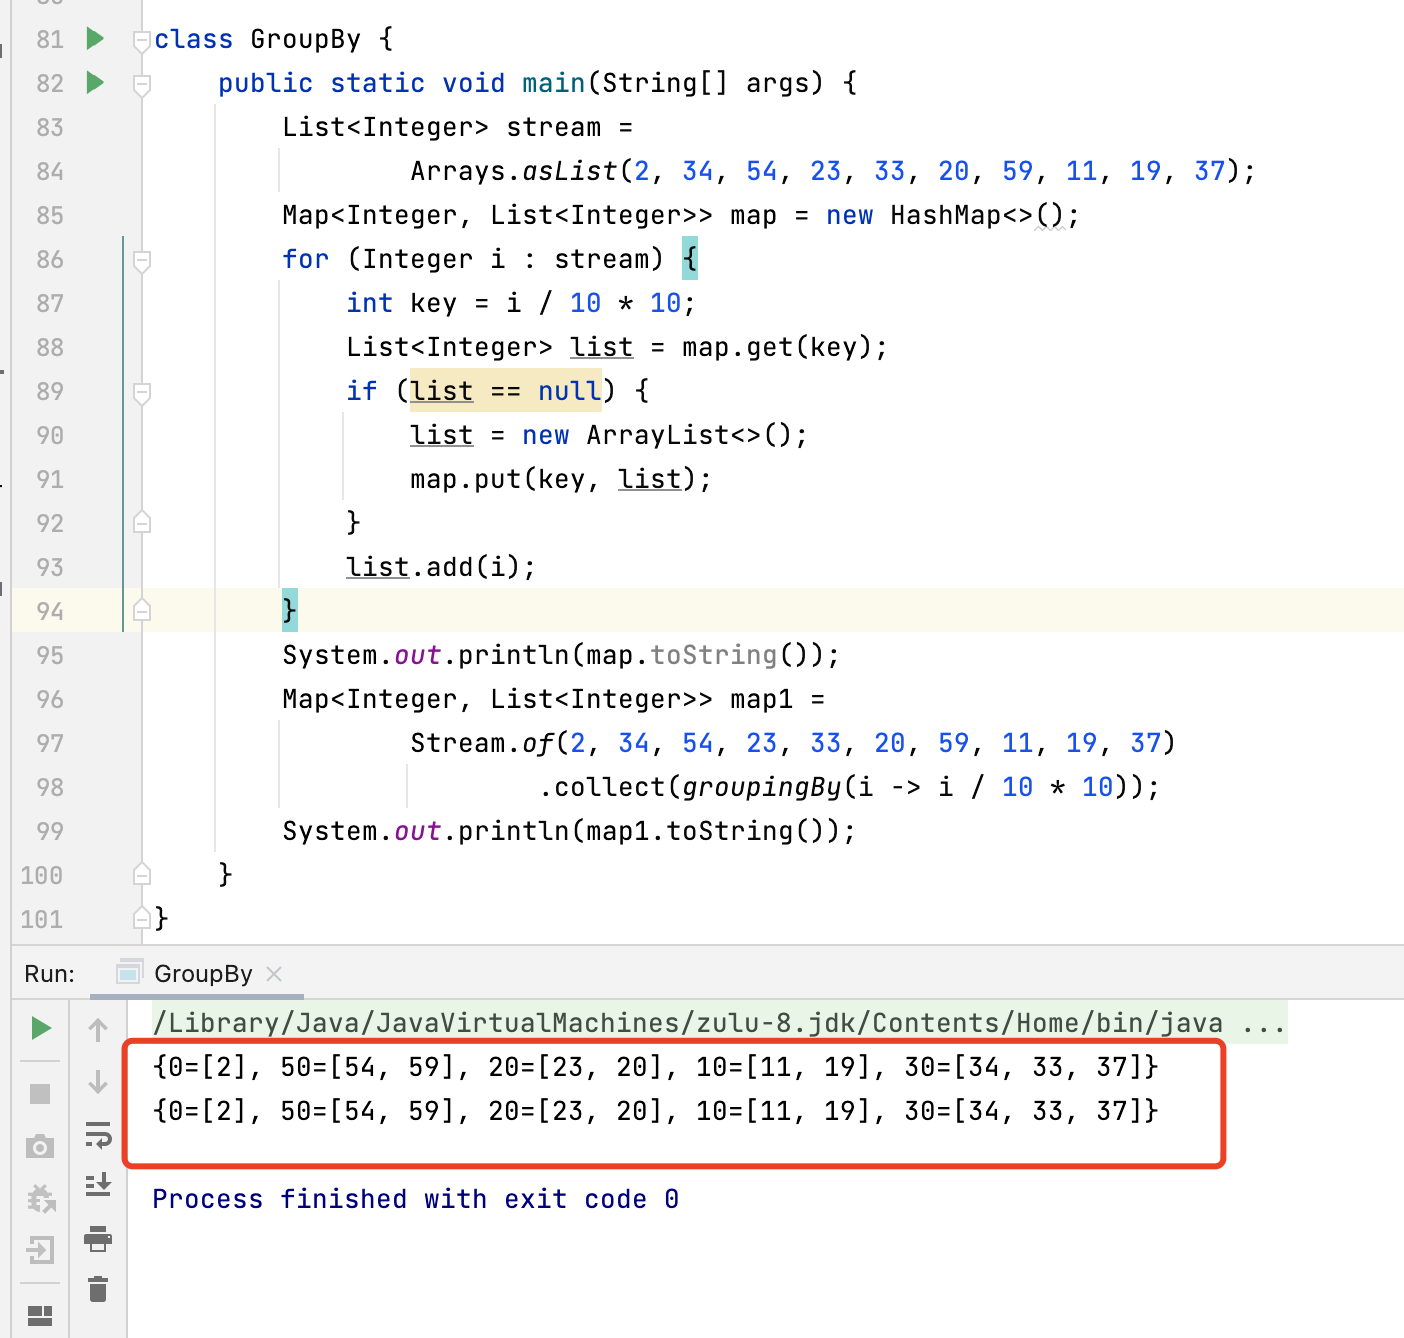Click the camera thread dump icon
1404x1338 pixels.
[40, 1146]
